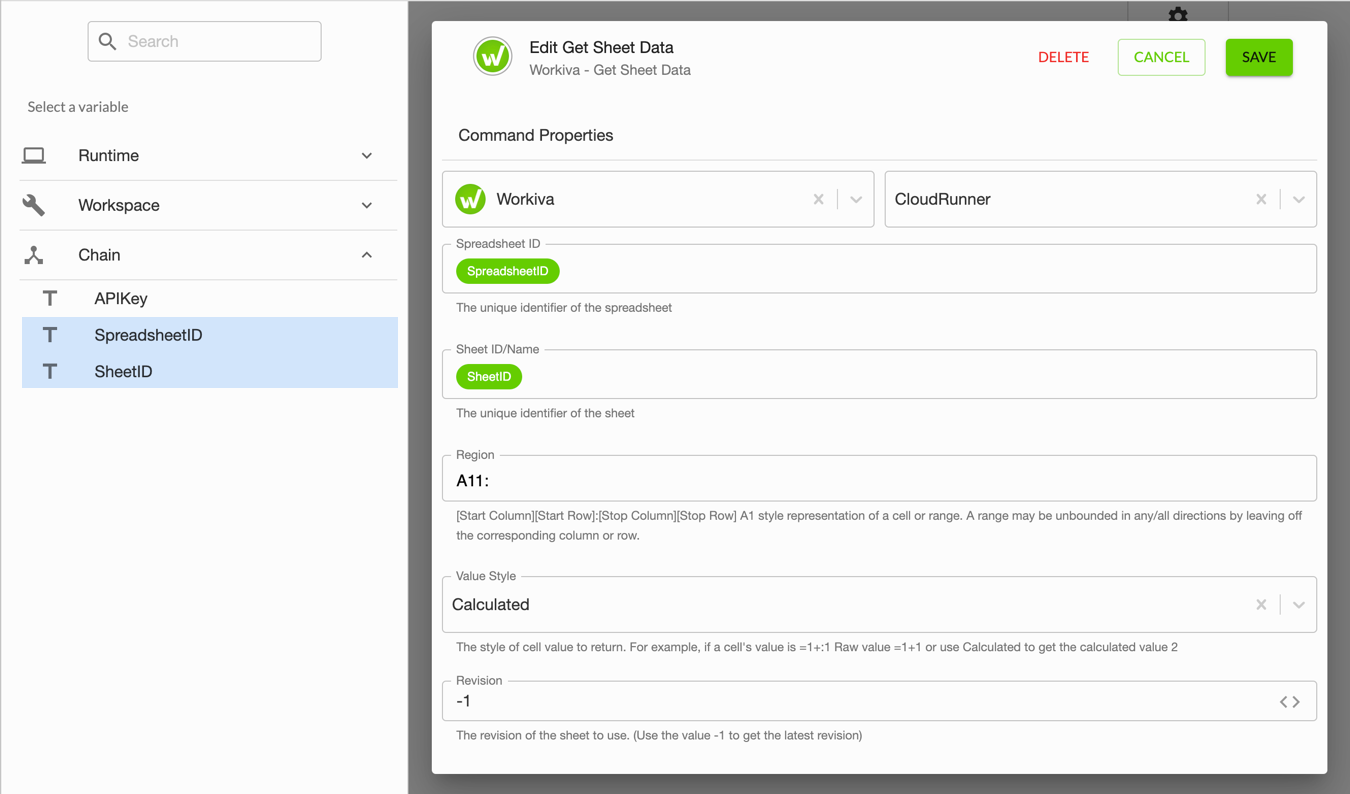Click the DELETE button
Screen dimensions: 1350x794
[x=1063, y=57]
